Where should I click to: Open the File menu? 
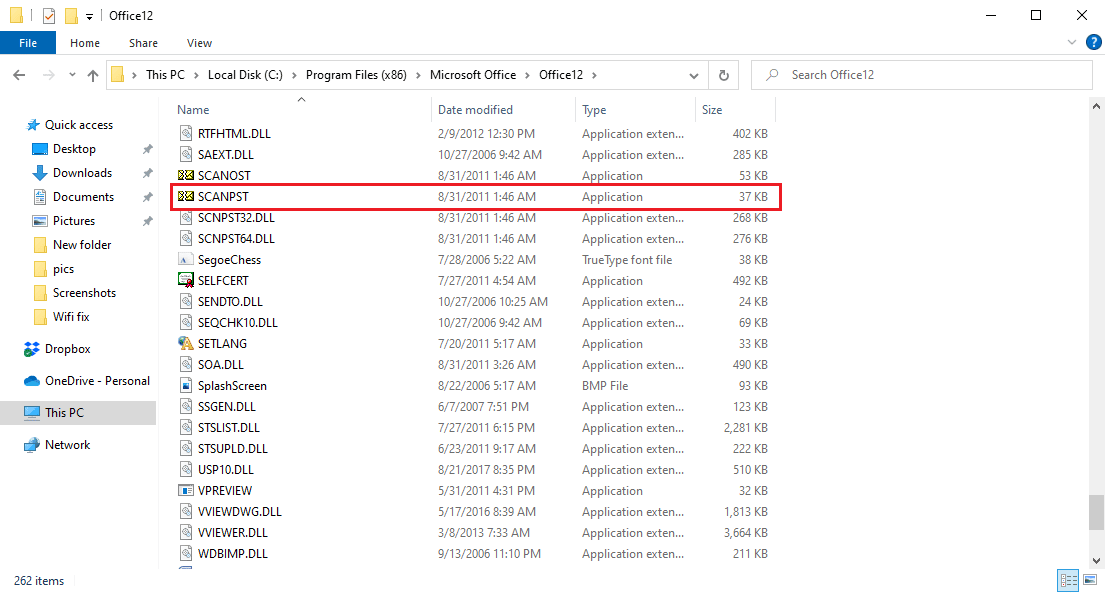click(x=28, y=43)
